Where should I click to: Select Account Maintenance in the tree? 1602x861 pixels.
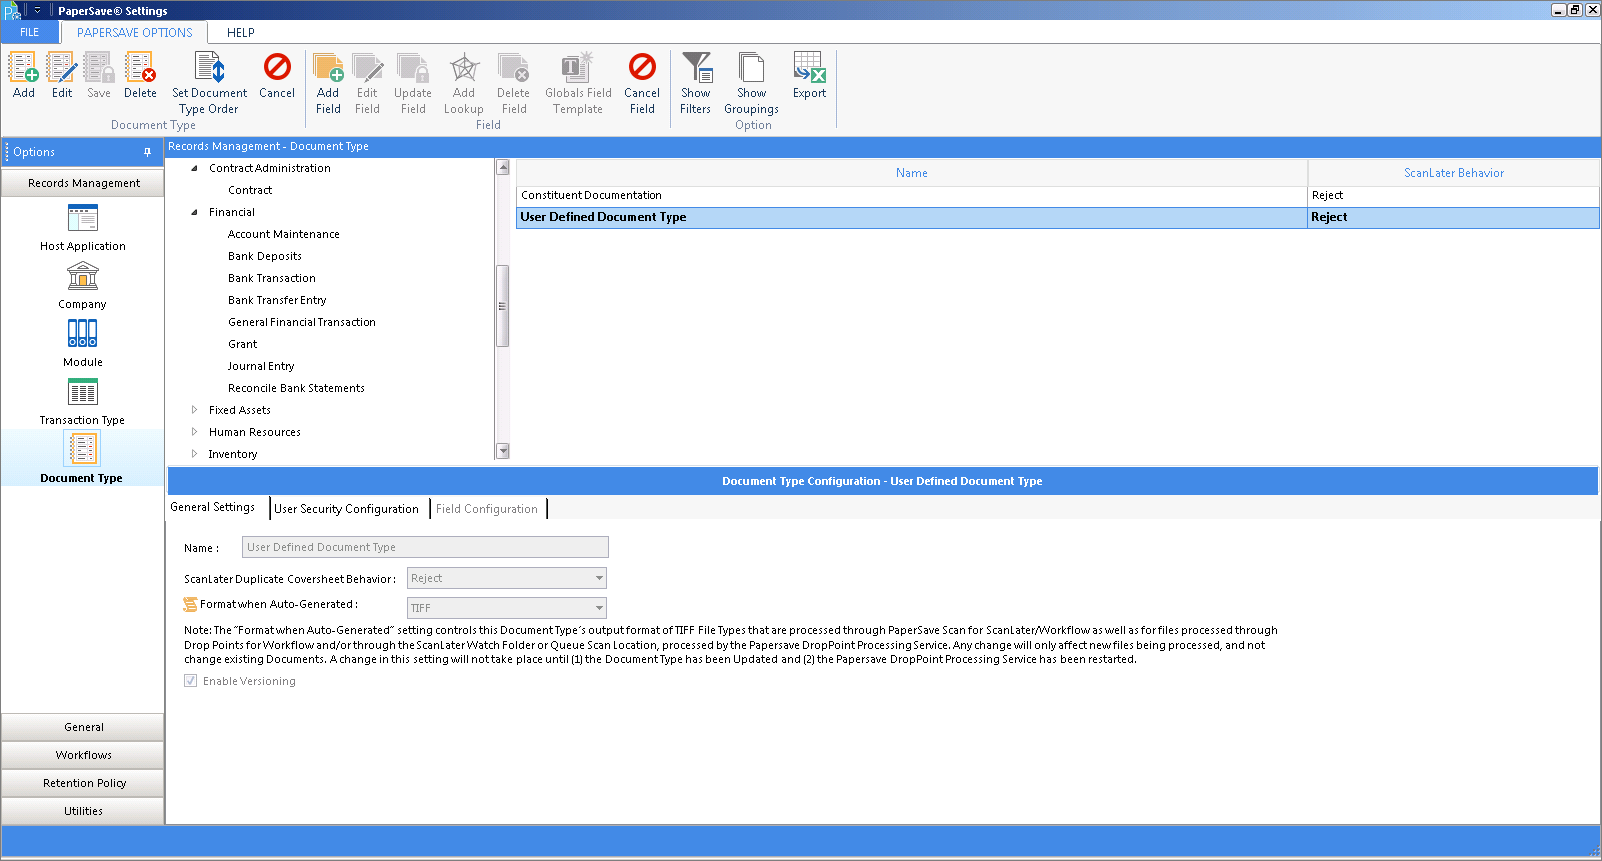(x=284, y=234)
